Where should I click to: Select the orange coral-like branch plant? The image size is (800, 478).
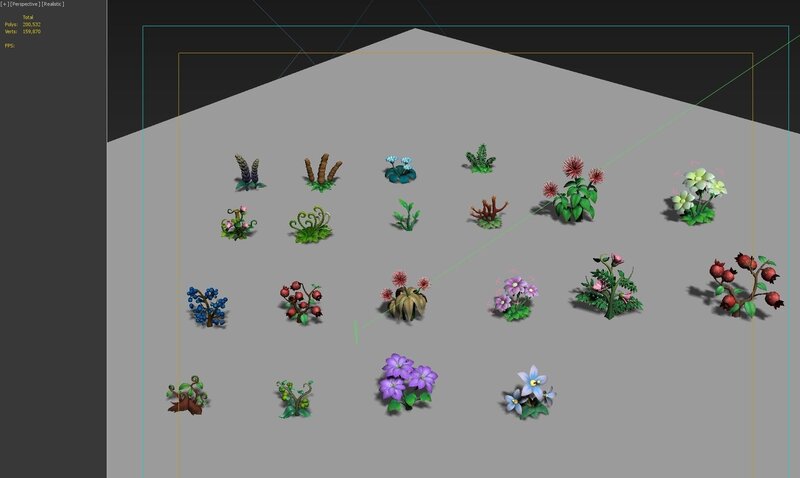[x=488, y=212]
